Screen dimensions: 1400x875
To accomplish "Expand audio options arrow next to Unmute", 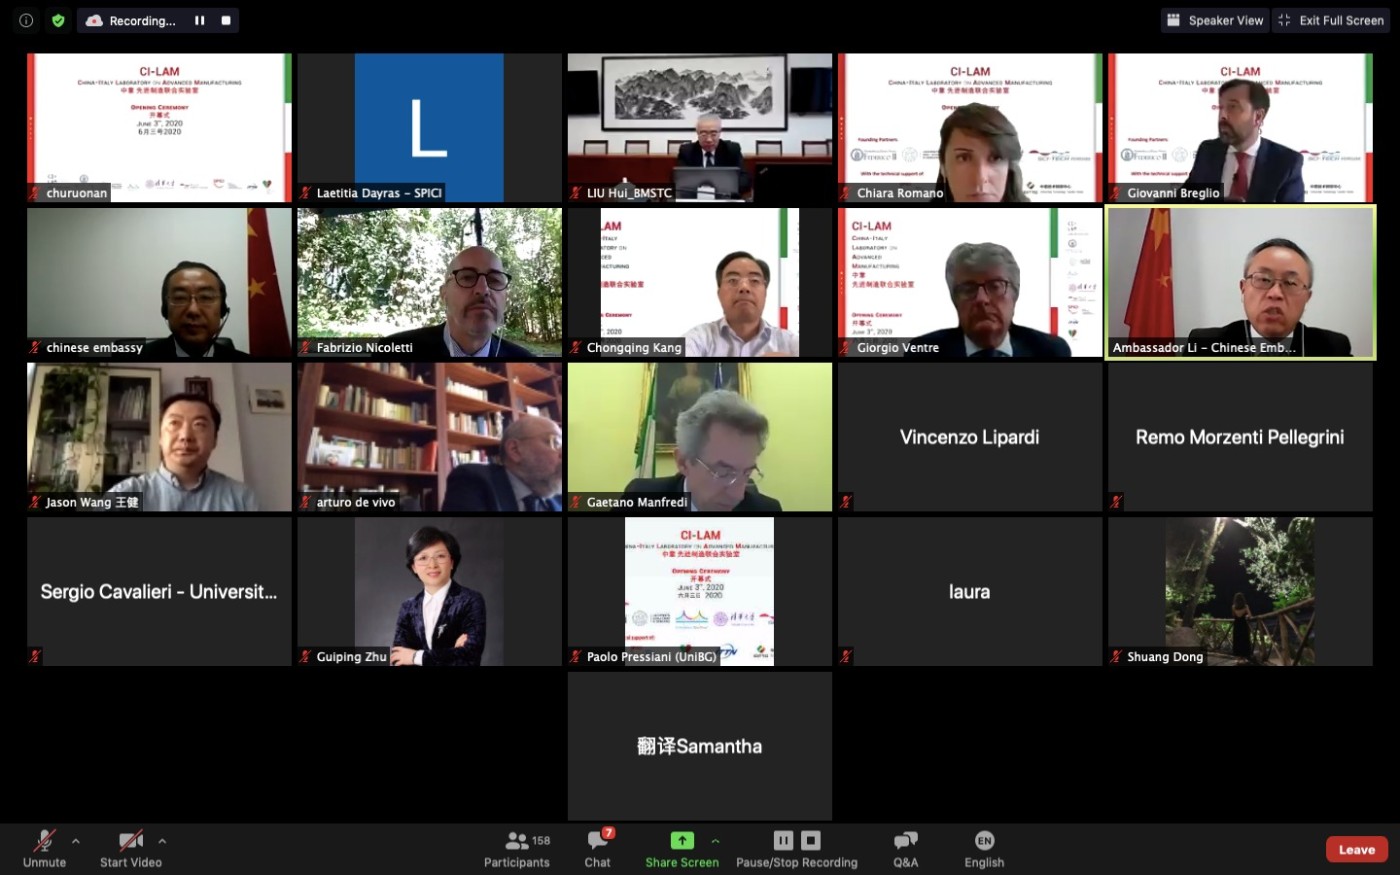I will pos(76,841).
